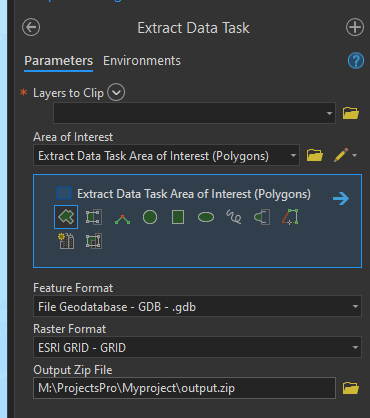Click the Output Zip File path field
The width and height of the screenshot is (370, 418).
(x=184, y=388)
